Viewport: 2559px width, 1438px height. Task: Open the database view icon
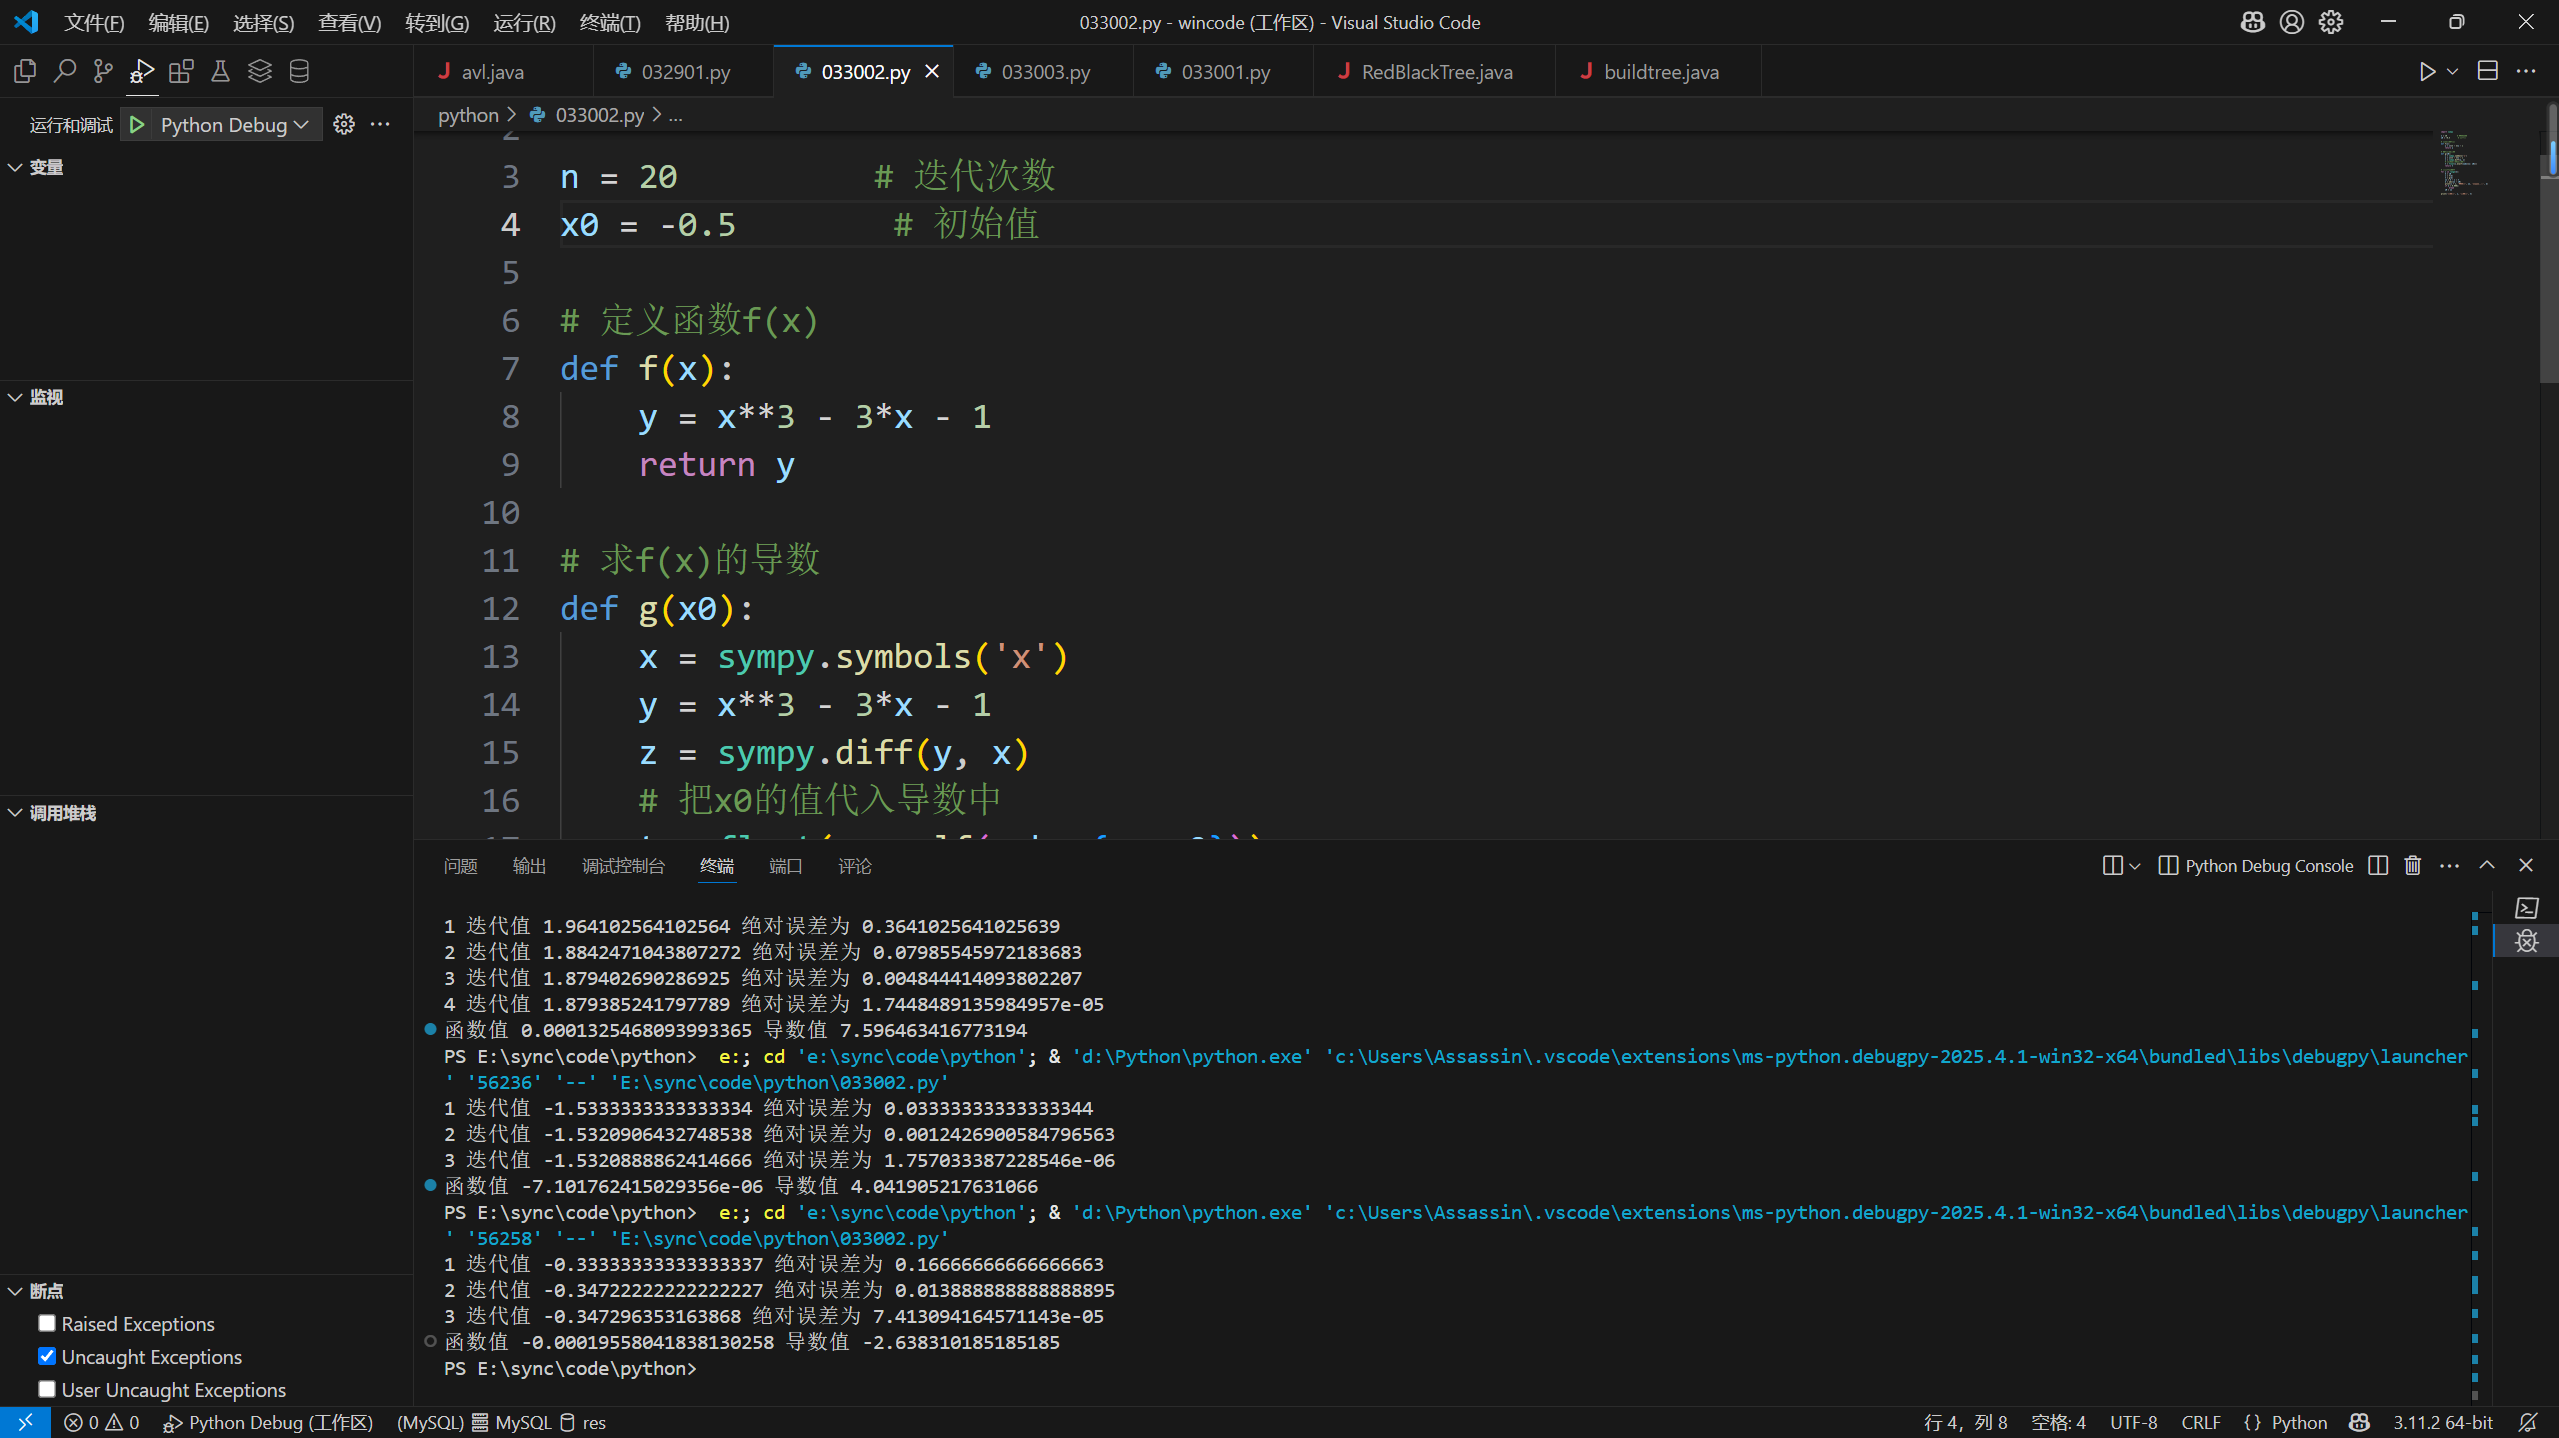(299, 71)
